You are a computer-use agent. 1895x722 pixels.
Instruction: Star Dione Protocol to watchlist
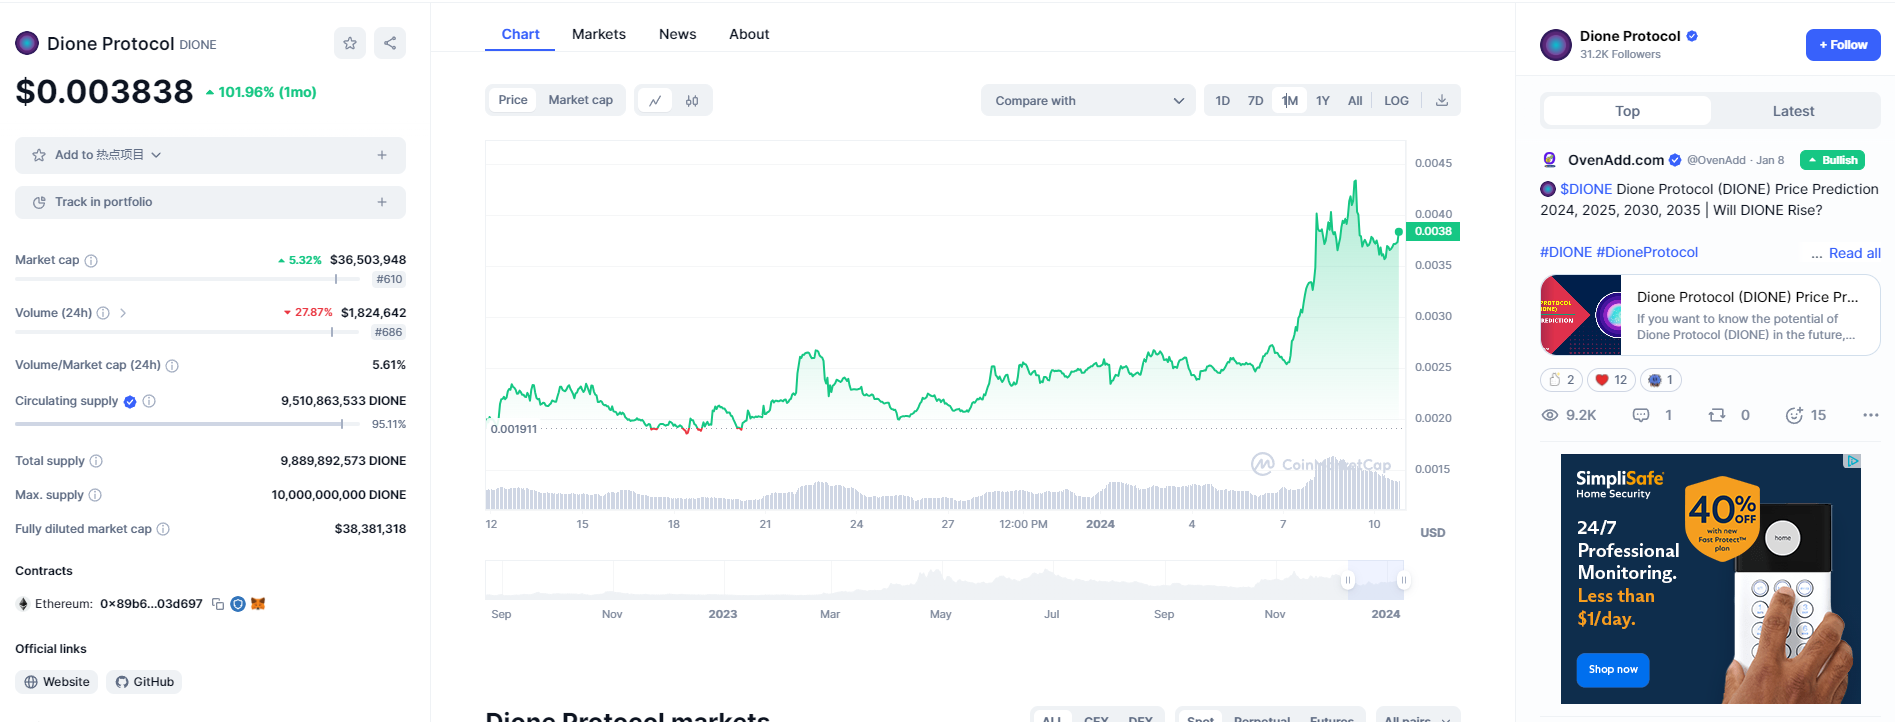tap(350, 43)
